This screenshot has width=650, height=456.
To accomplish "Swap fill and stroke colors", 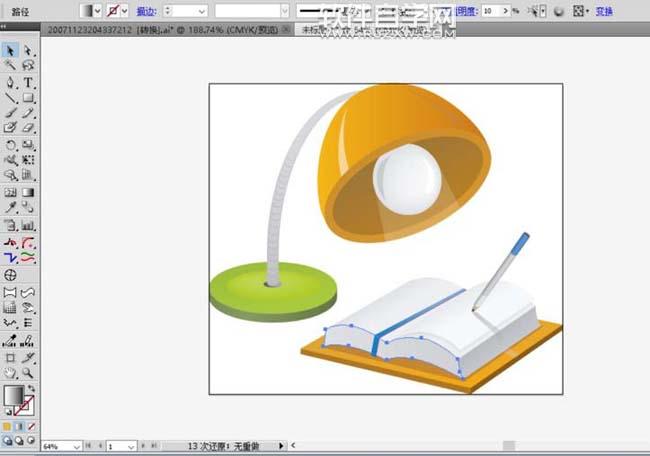I will click(x=32, y=388).
